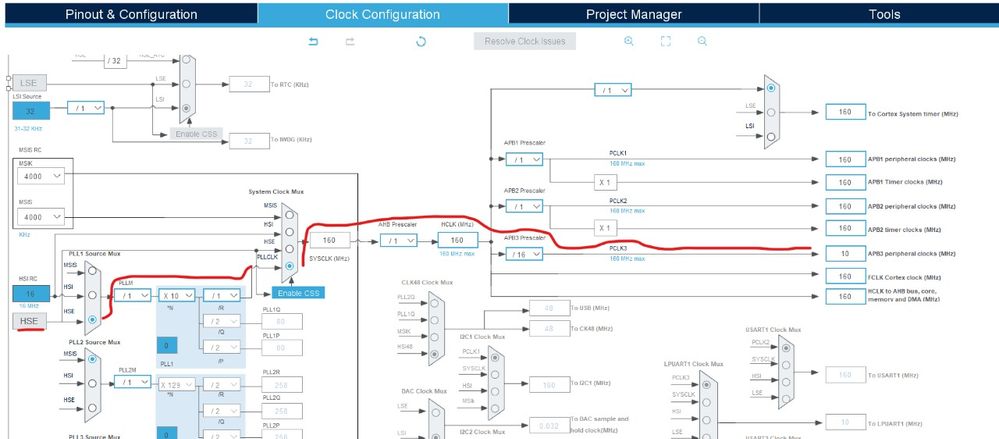
Task: Click the undo arrow icon
Action: point(313,41)
